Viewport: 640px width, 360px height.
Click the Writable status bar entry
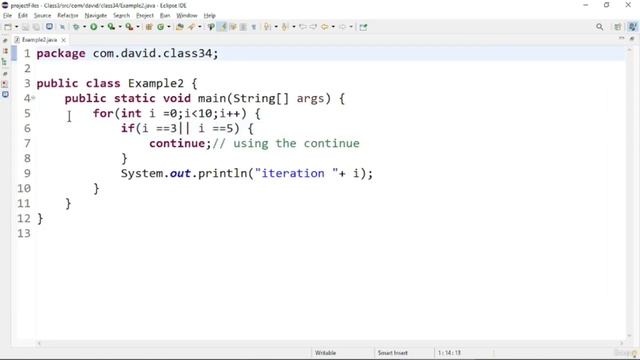click(x=325, y=353)
